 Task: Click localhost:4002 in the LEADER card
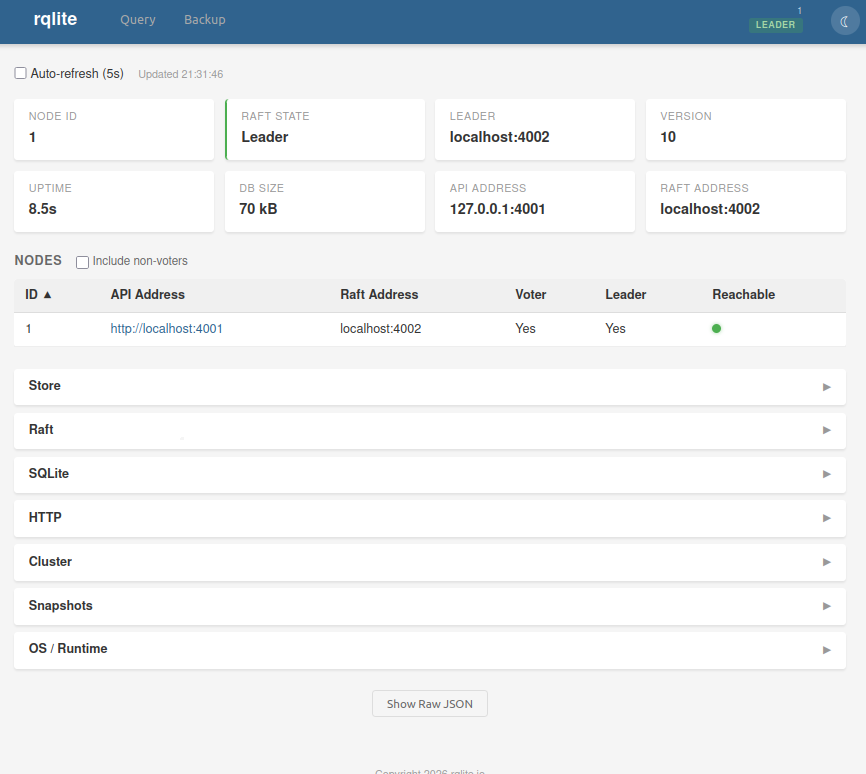(499, 137)
